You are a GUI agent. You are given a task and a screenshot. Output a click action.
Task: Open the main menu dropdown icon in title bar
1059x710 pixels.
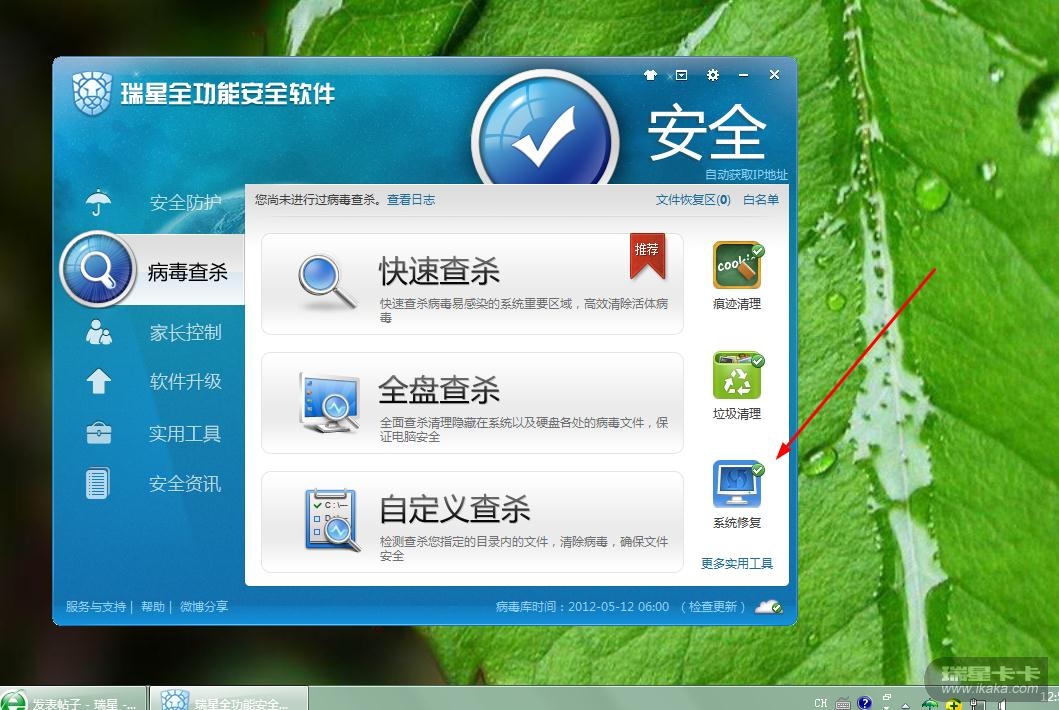[681, 75]
